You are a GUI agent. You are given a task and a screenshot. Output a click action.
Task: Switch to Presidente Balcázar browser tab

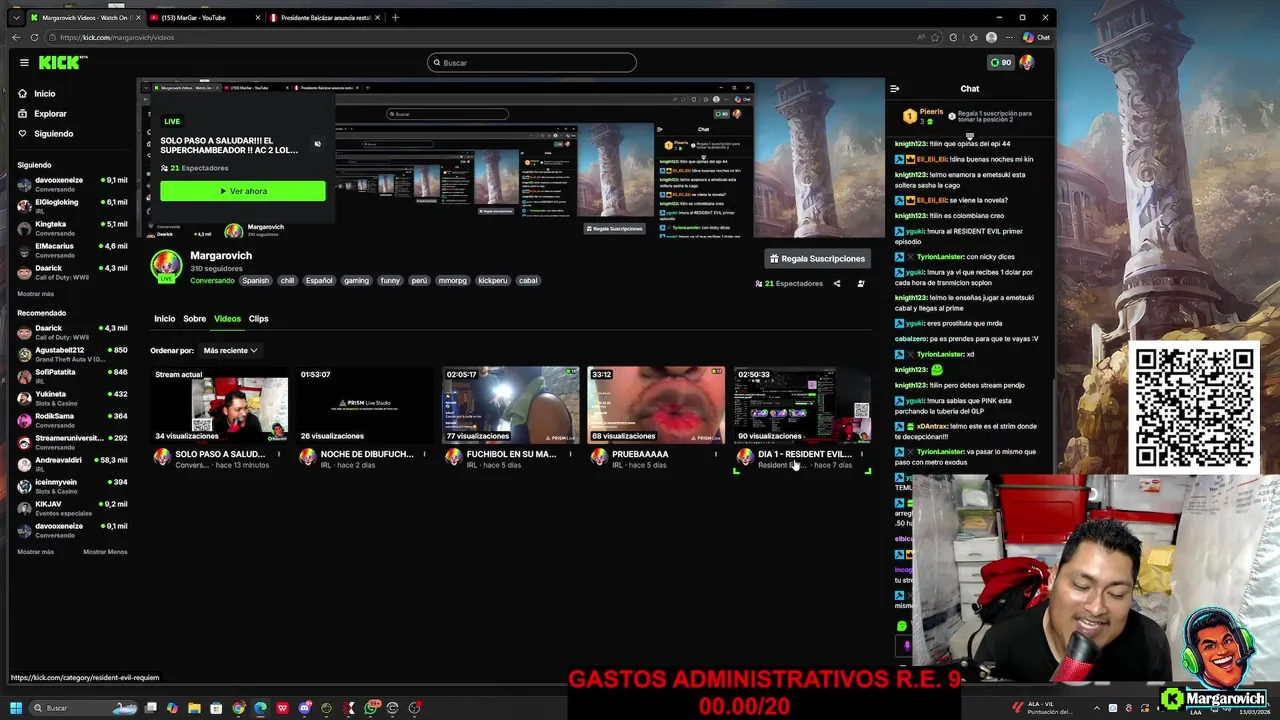point(324,17)
